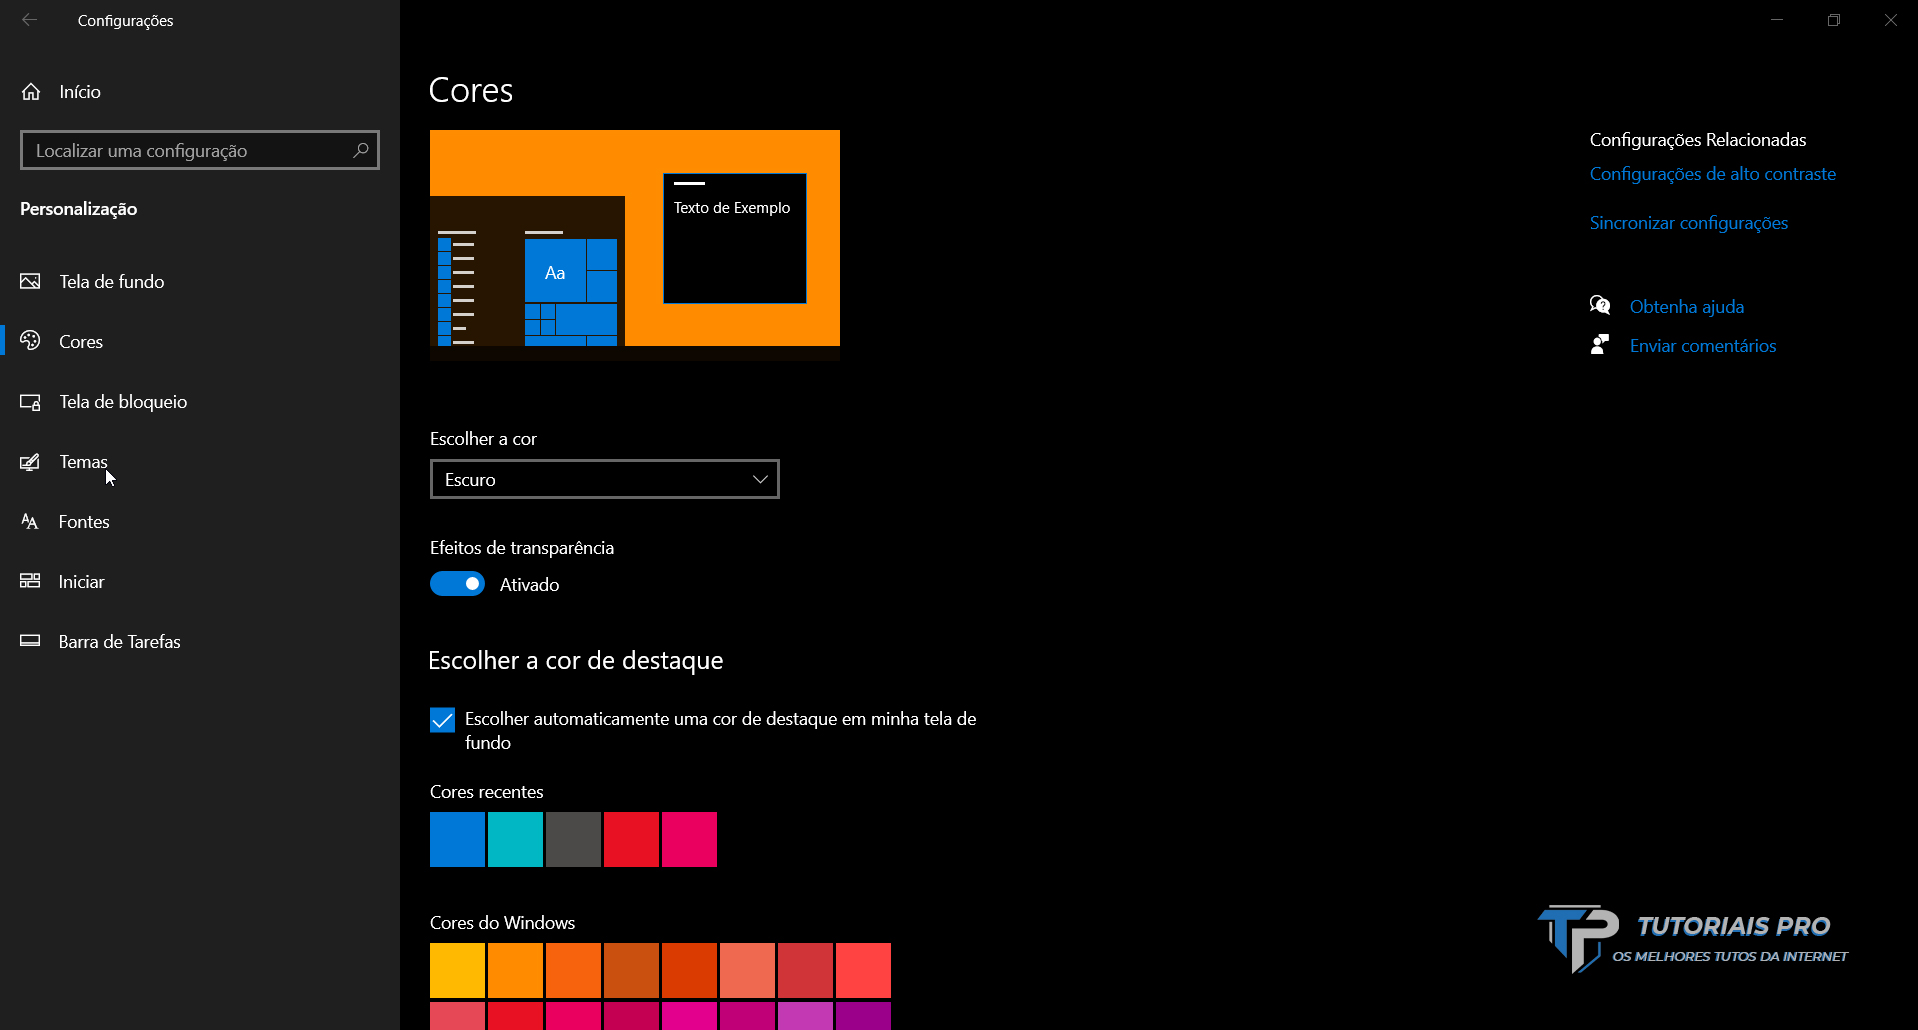Click the Obtenha ajuda help icon

pos(1600,305)
